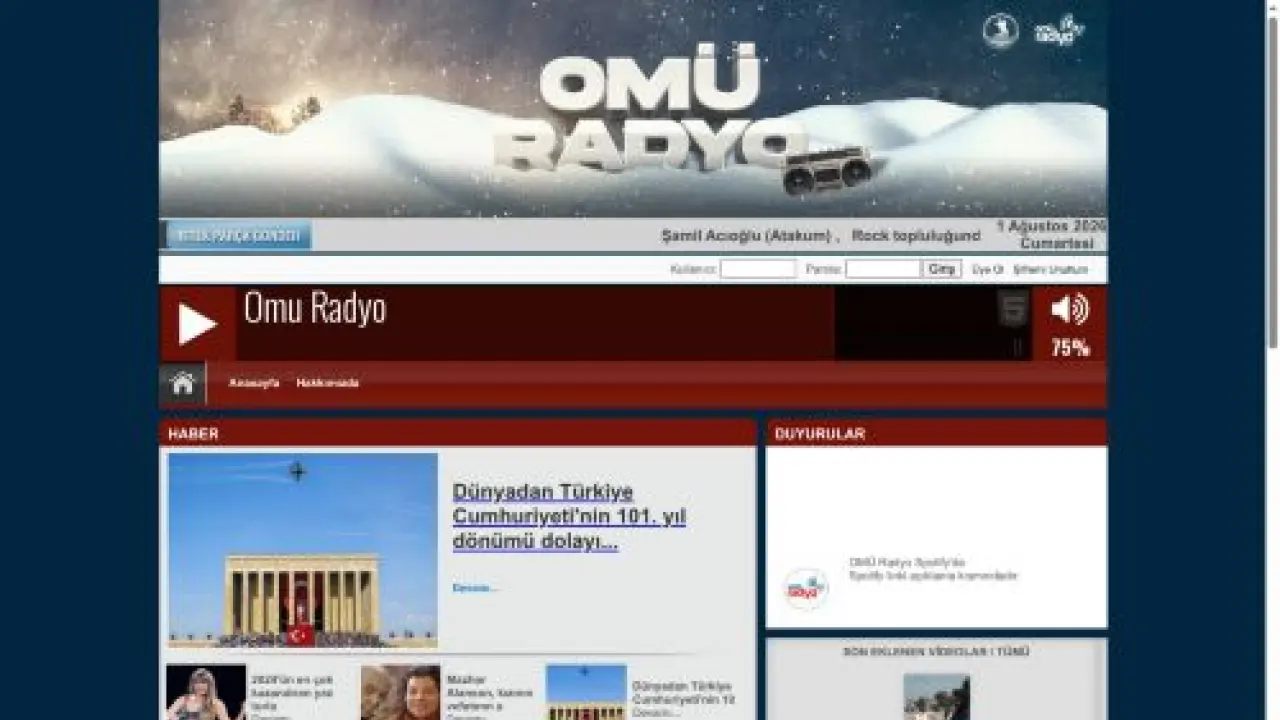Viewport: 1280px width, 720px height.
Task: Open the blonde singer news thumbnail
Action: tap(206, 692)
